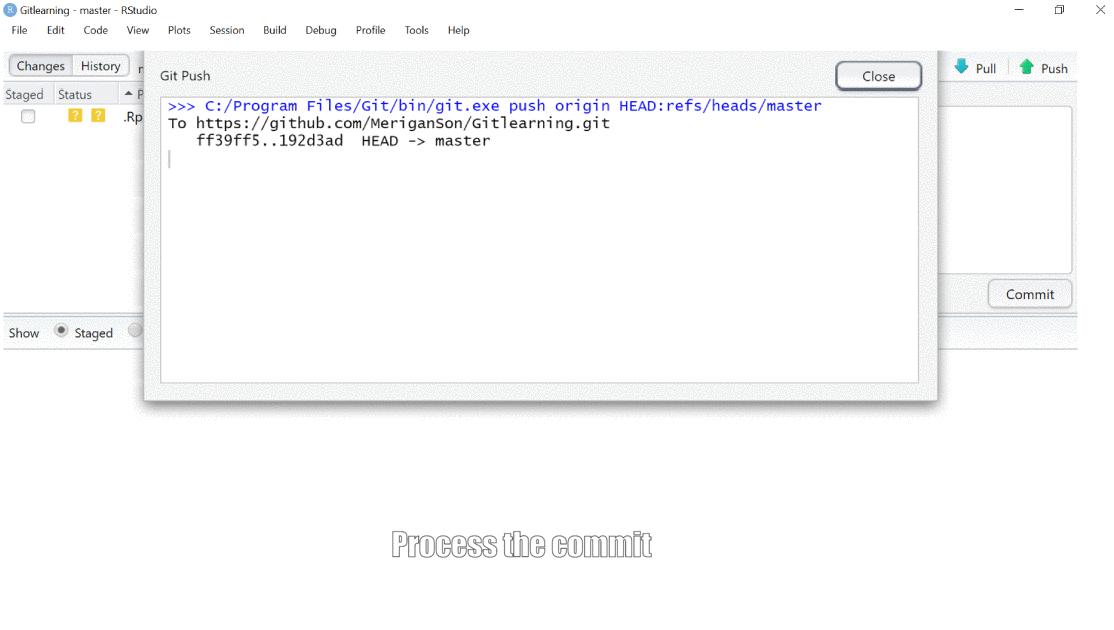Click the second yellow question mark status icon
Viewport: 1114px width, 630px height.
click(x=98, y=115)
